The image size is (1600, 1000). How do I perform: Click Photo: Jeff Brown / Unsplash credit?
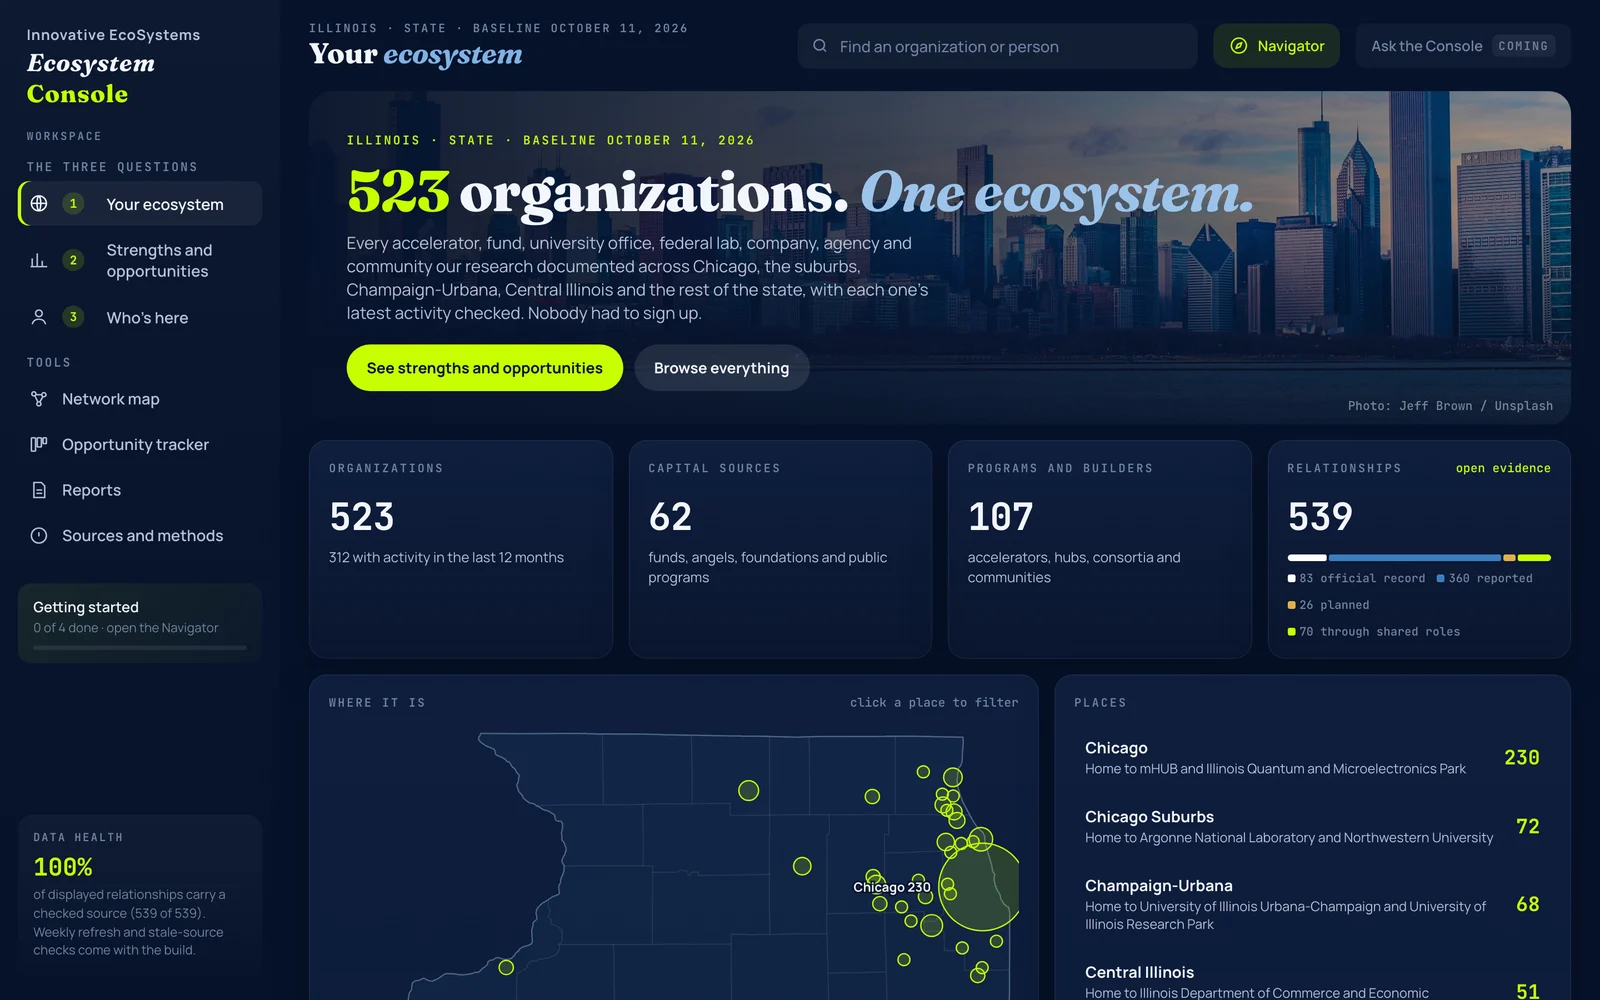coord(1450,406)
